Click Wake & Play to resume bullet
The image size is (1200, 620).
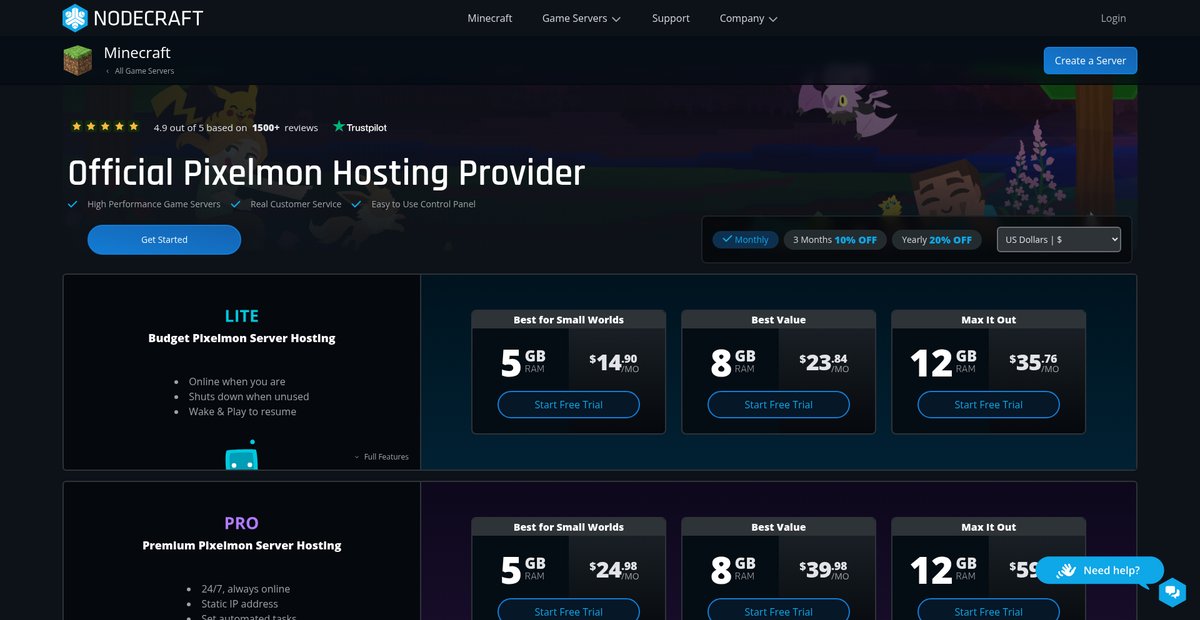tap(242, 411)
